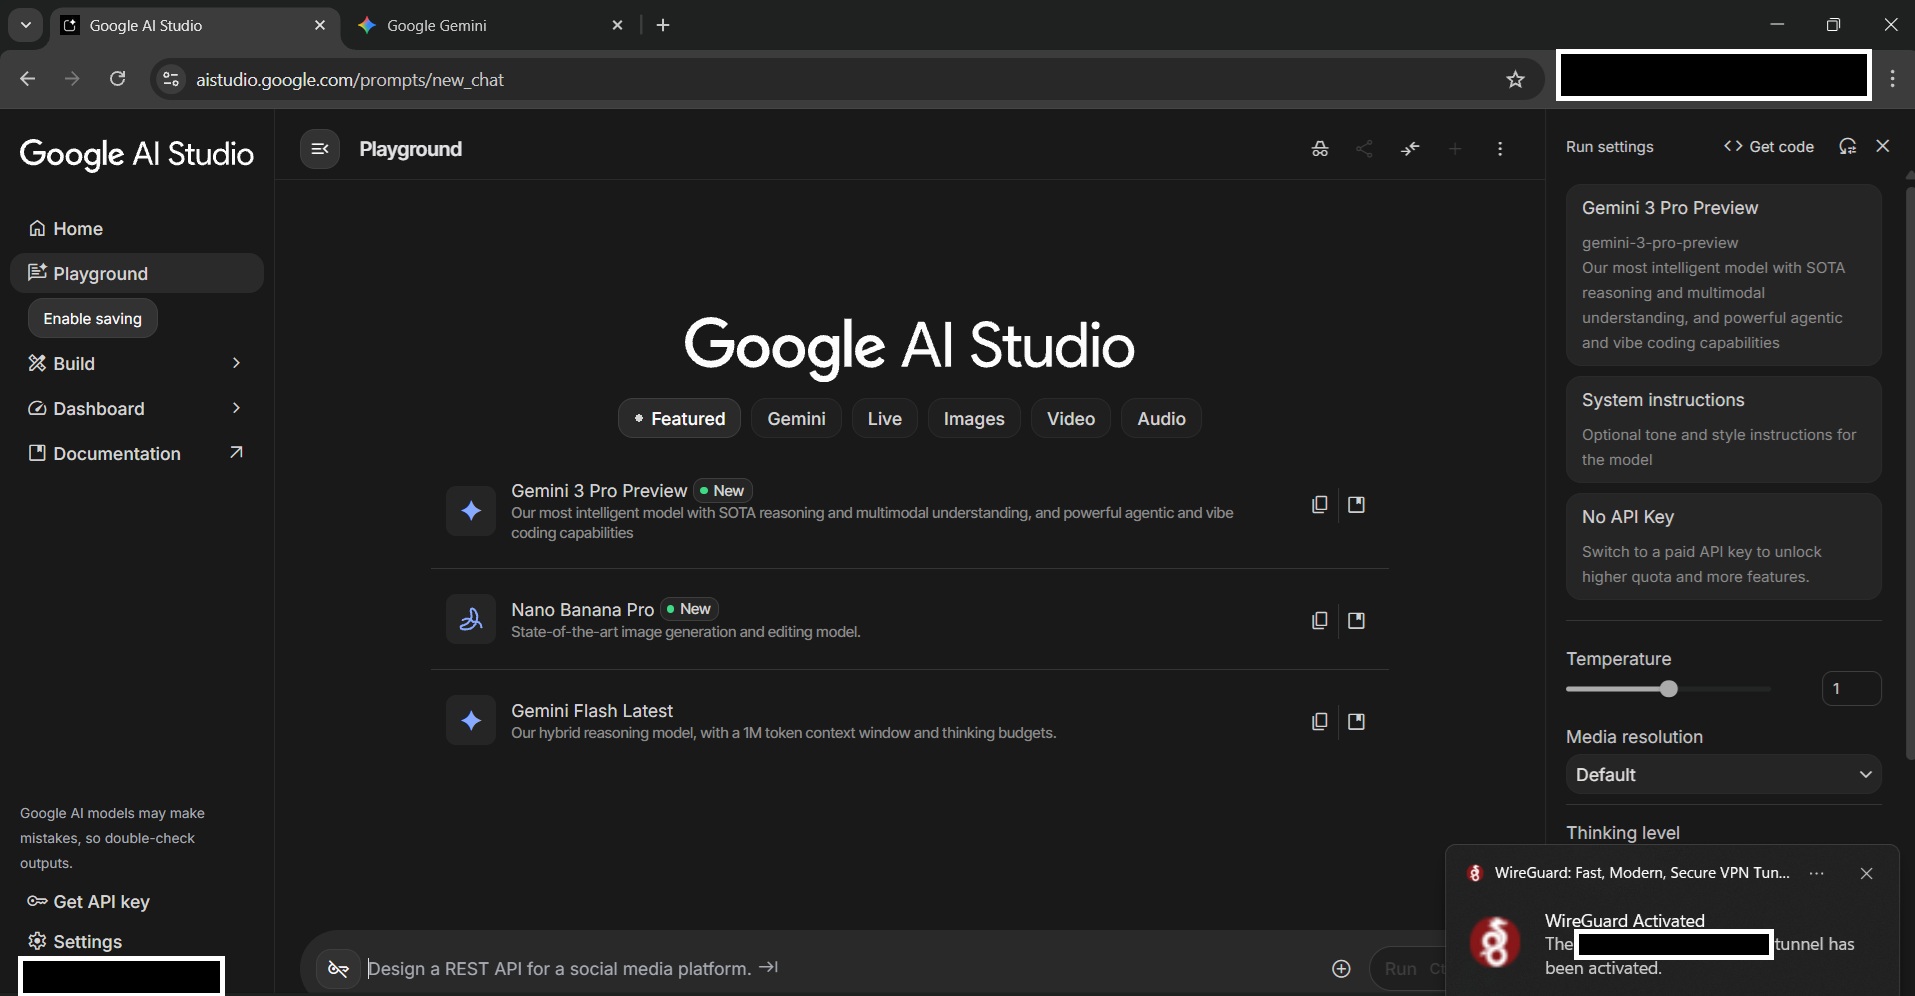Expand the Dashboard section in sidebar
The height and width of the screenshot is (996, 1915).
point(236,408)
